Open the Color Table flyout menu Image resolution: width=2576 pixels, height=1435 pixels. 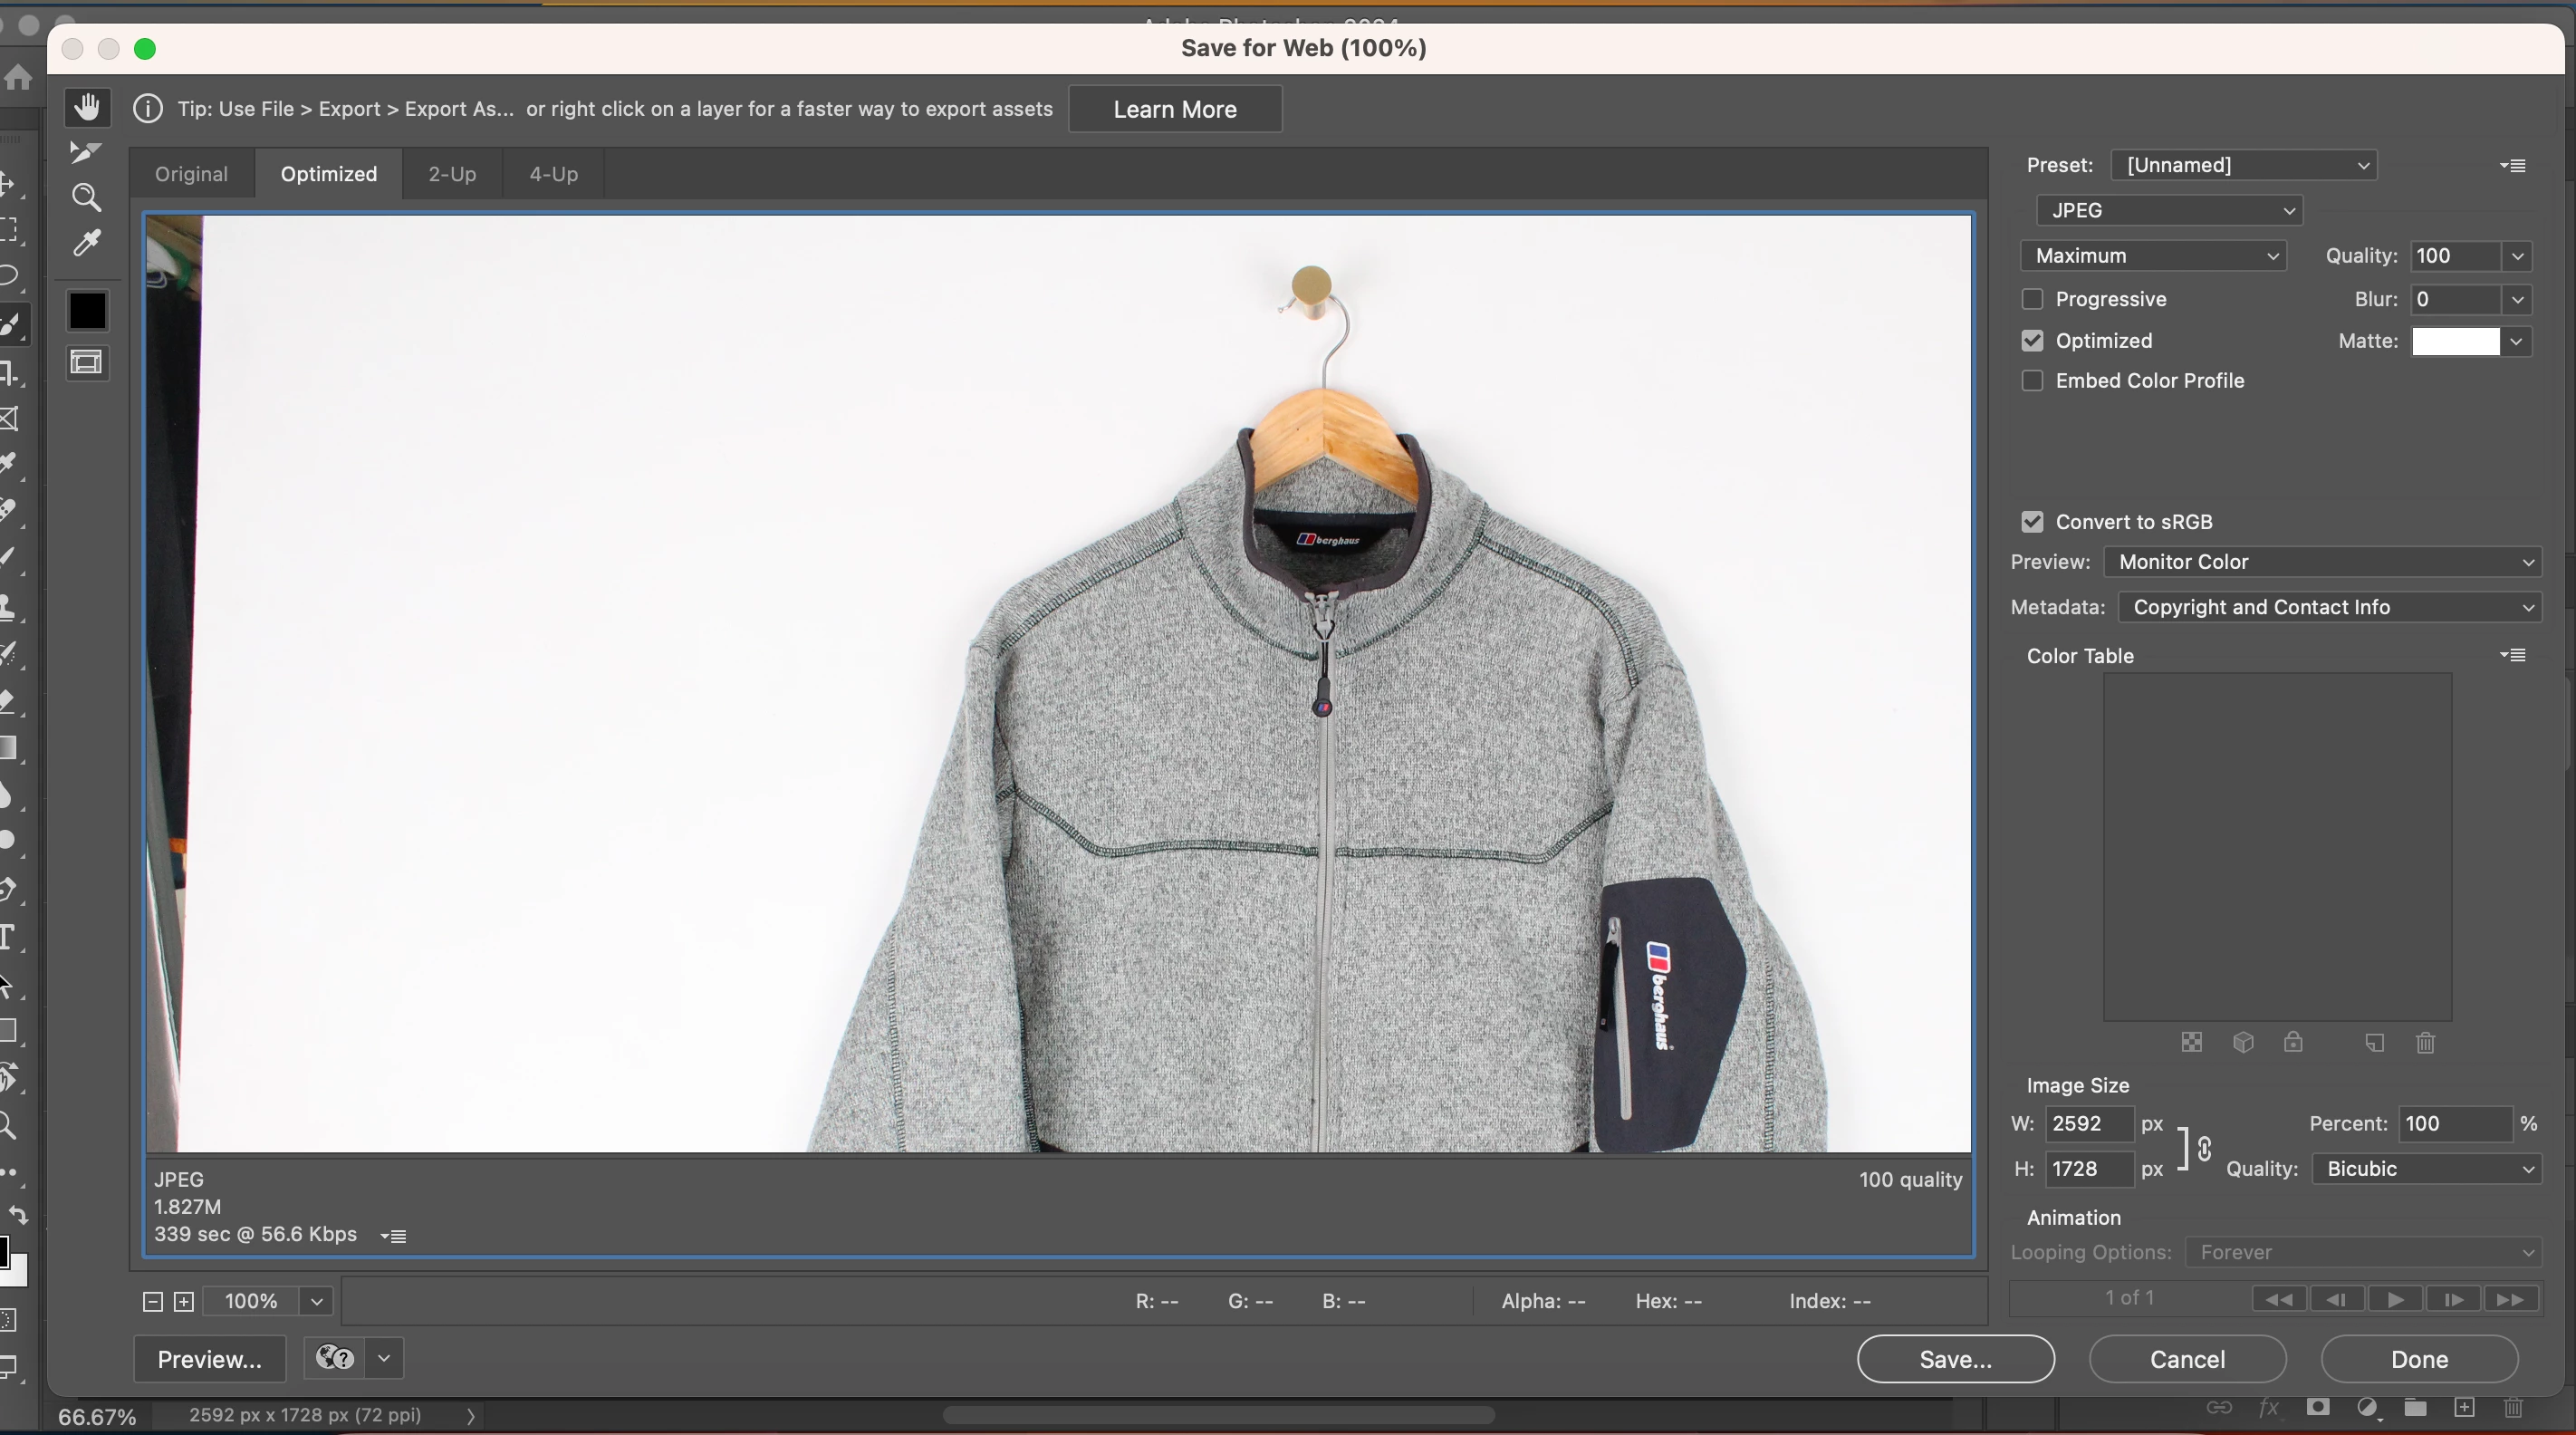click(2513, 655)
